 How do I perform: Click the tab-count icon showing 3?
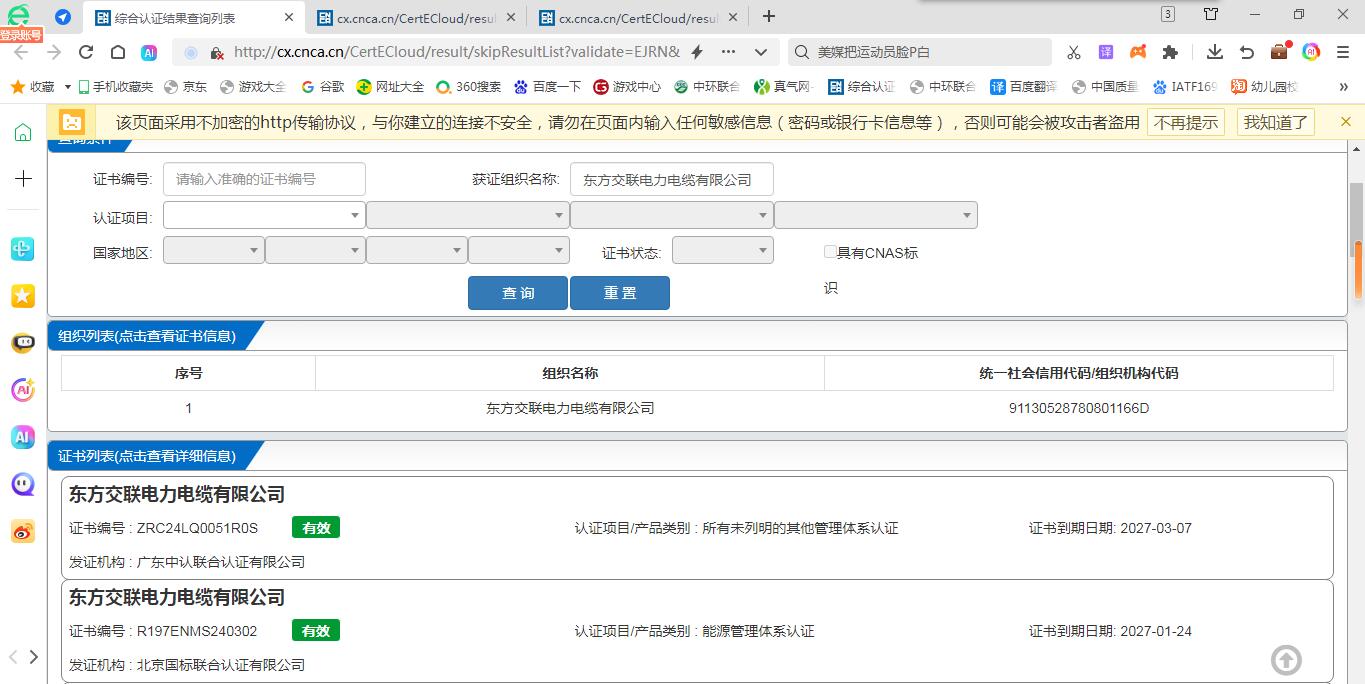click(1168, 14)
